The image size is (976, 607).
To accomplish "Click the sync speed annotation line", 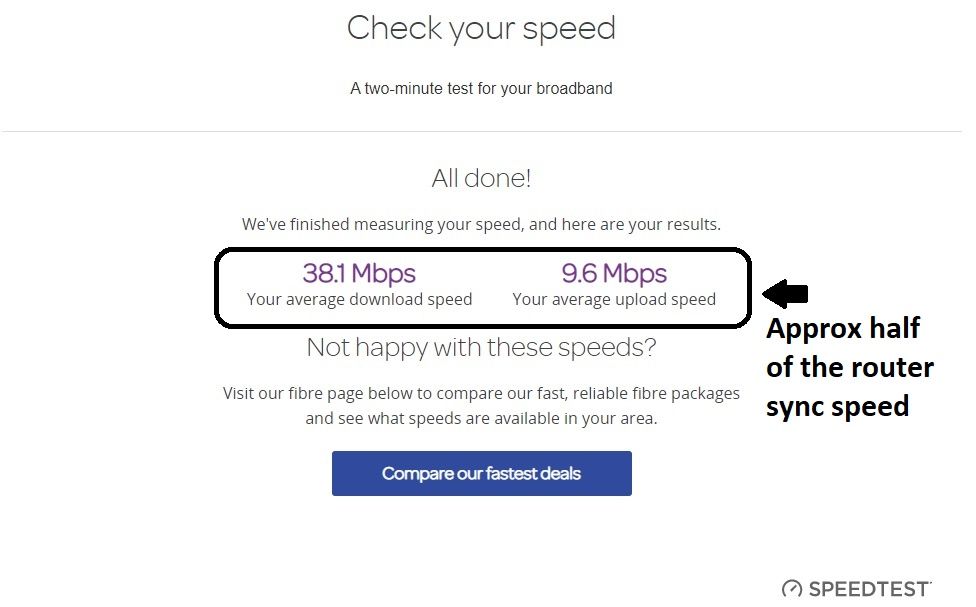I will [x=837, y=406].
